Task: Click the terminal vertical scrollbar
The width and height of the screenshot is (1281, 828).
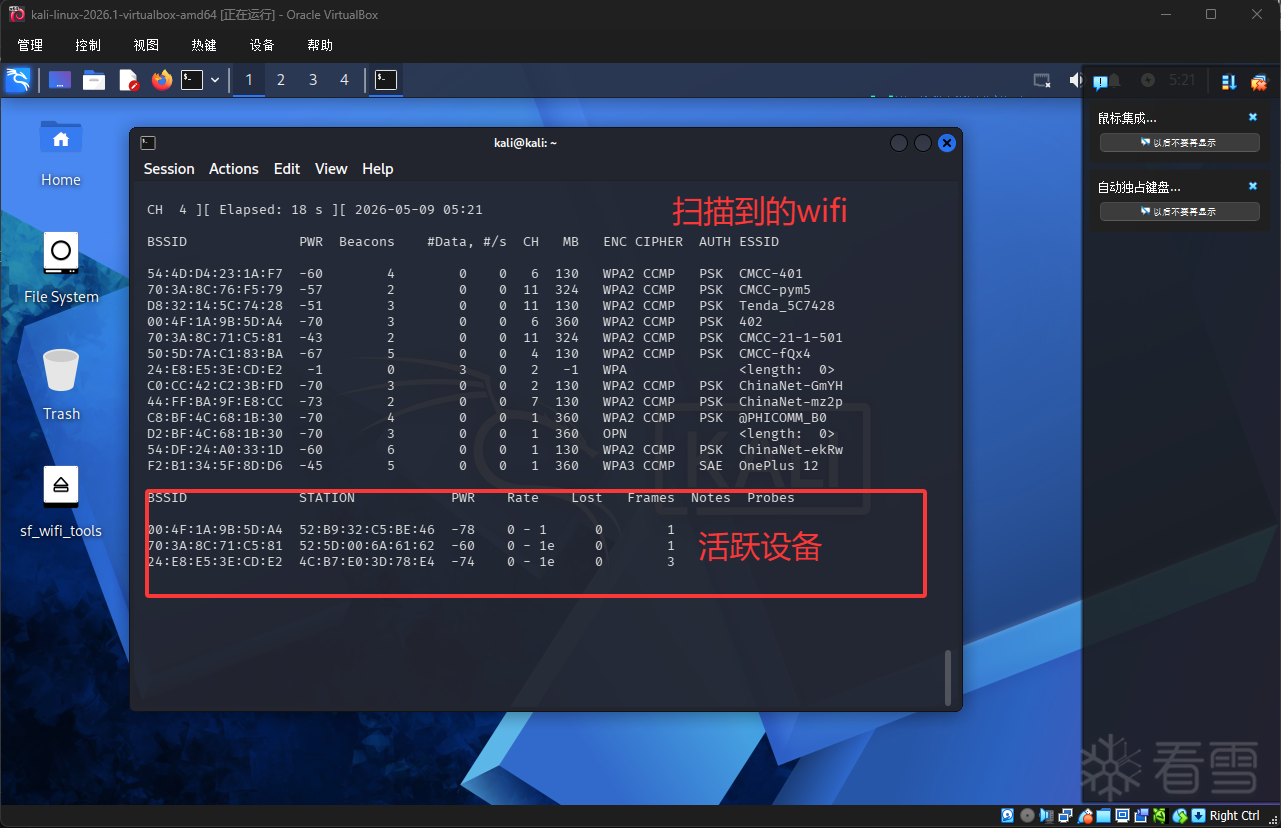Action: coord(948,678)
